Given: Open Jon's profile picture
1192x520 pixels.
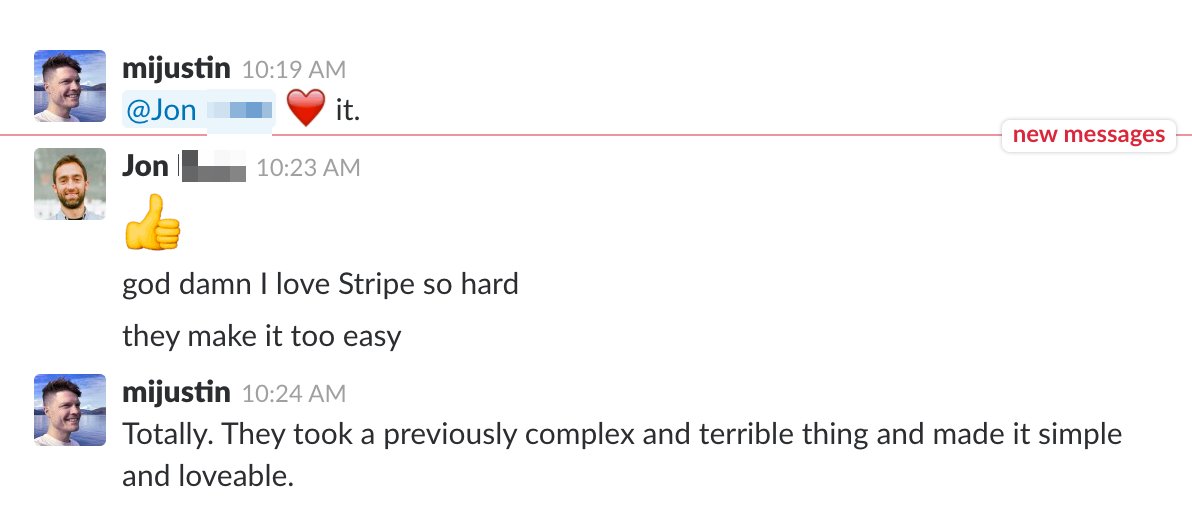Looking at the screenshot, I should (x=70, y=184).
